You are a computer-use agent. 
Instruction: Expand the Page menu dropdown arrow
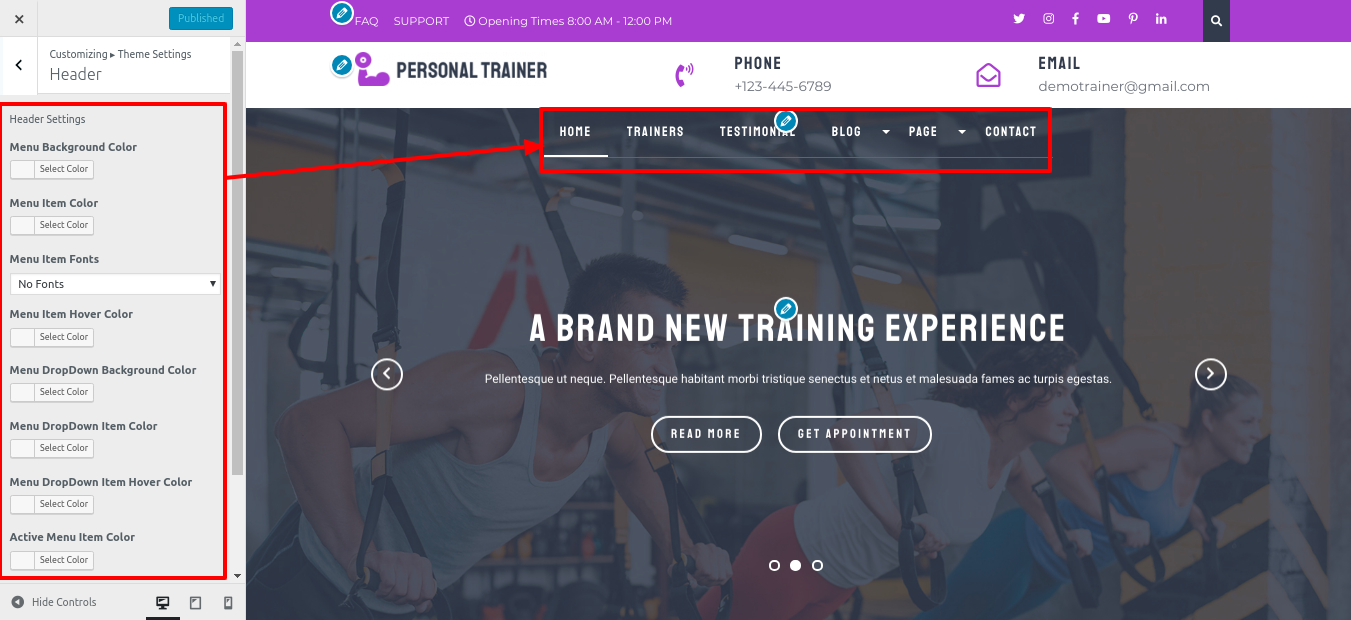point(962,132)
